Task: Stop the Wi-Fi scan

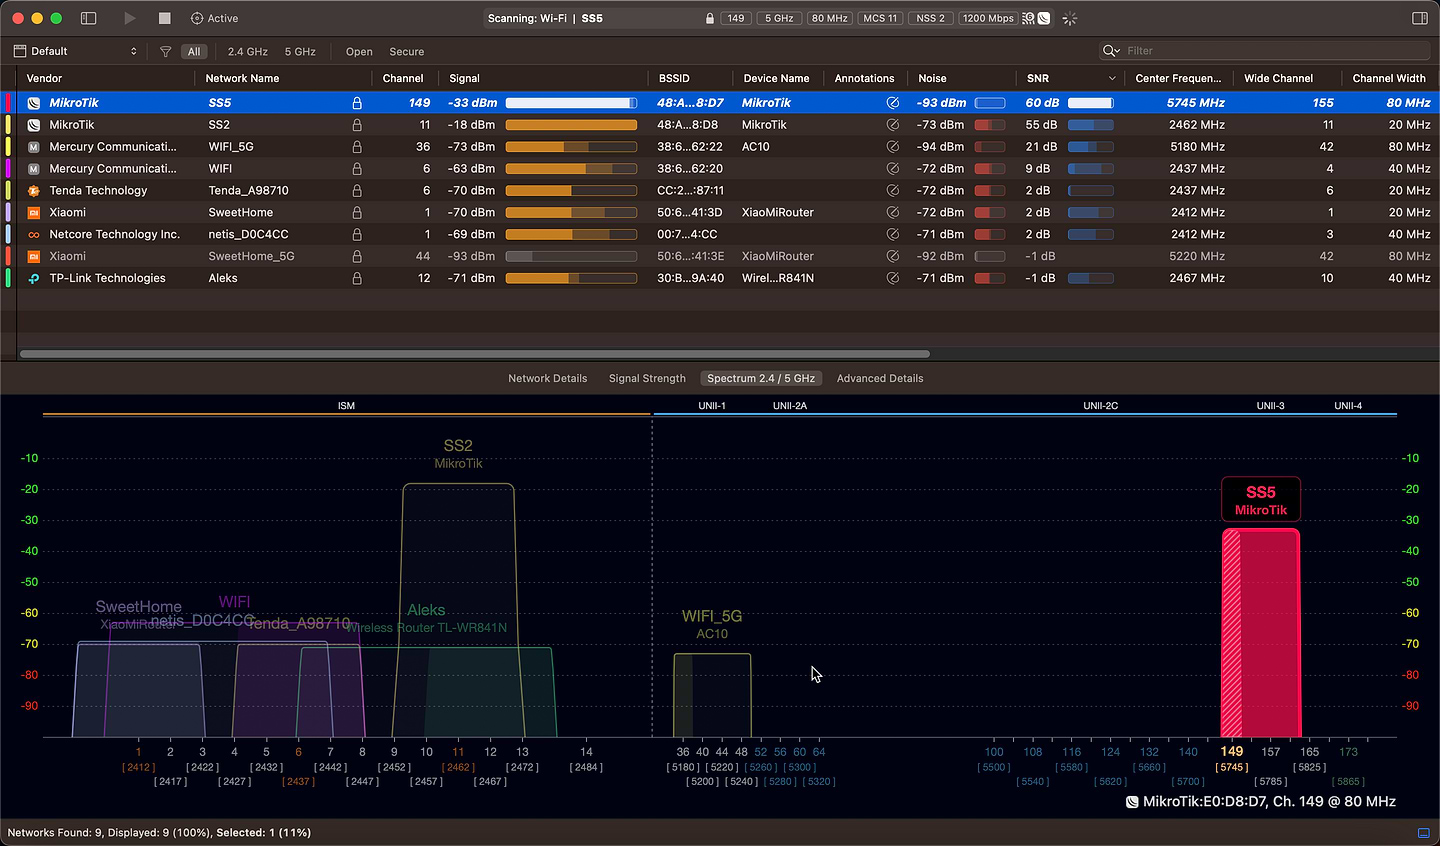Action: point(164,18)
